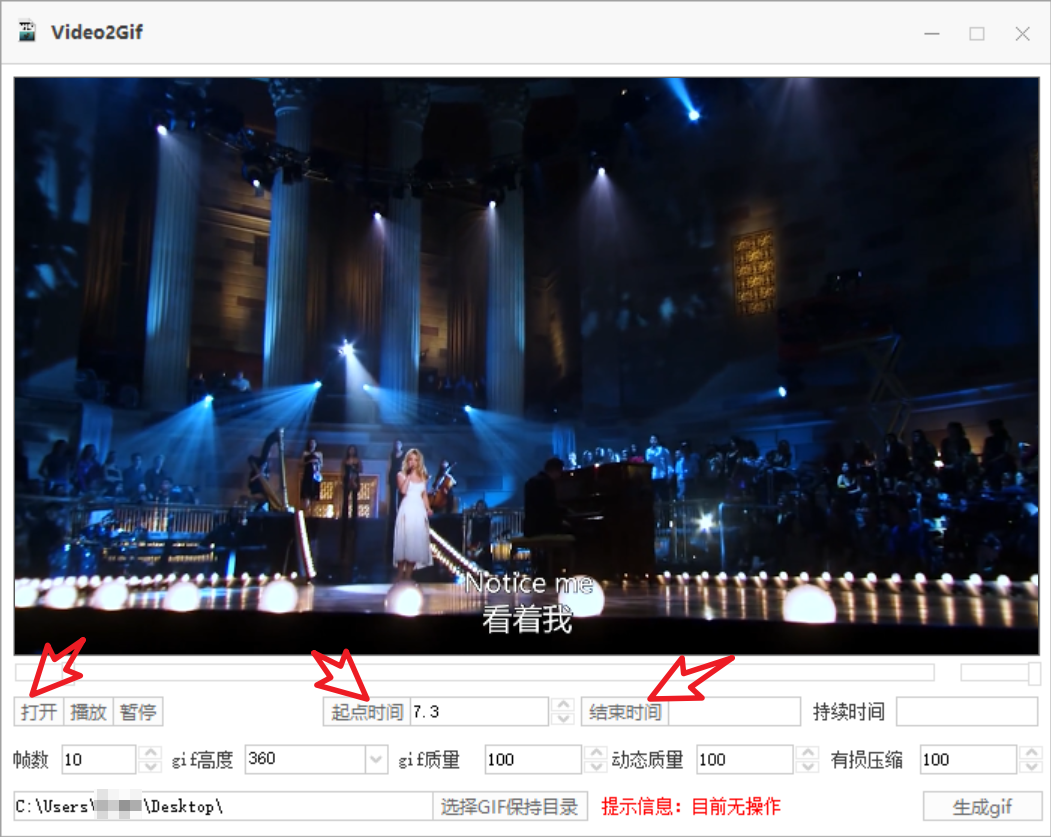Minimize the Video2Gif window
The image size is (1051, 837).
[x=932, y=33]
